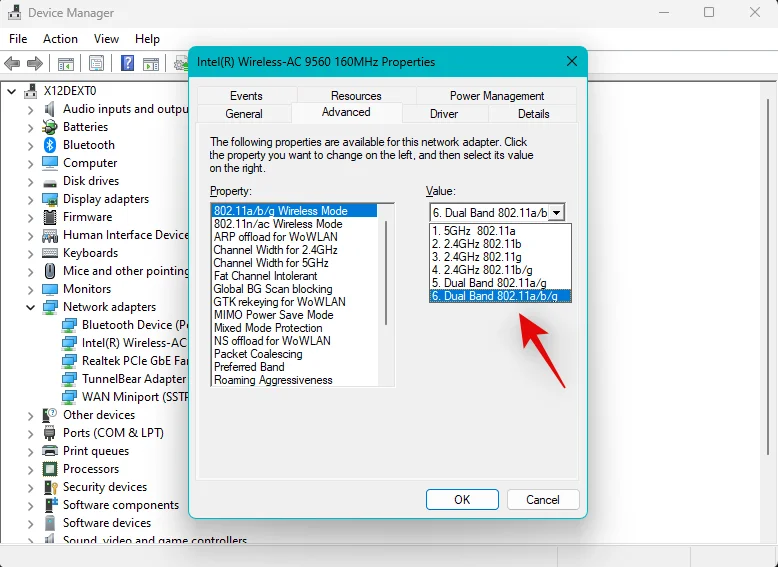778x567 pixels.
Task: Click the Bluetooth category icon
Action: pyautogui.click(x=50, y=145)
